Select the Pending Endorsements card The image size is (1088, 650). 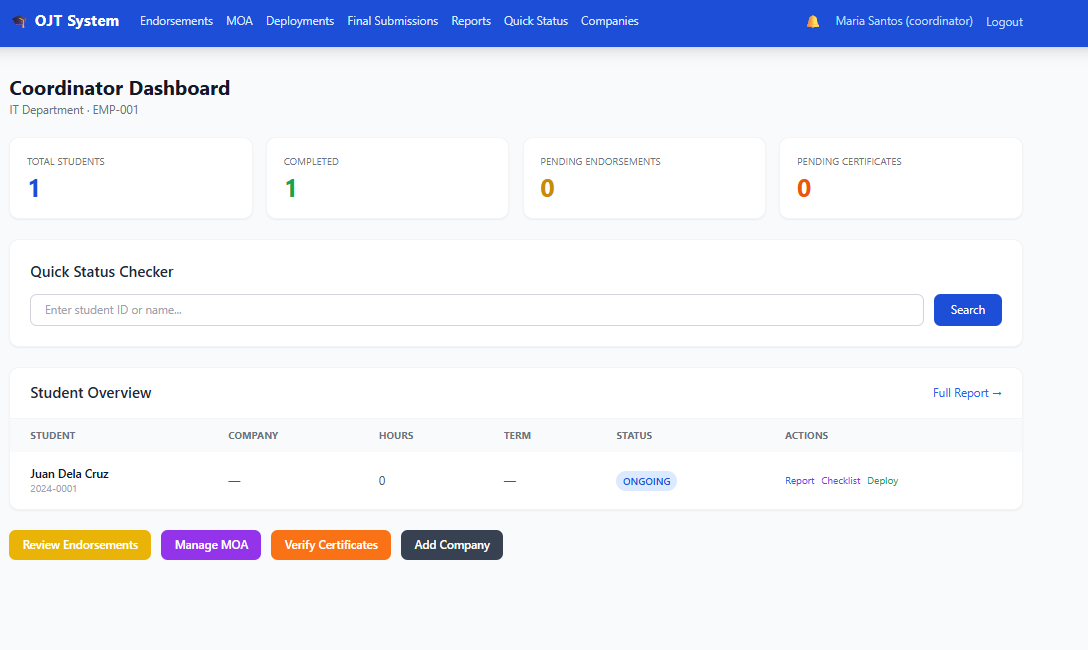(x=644, y=178)
